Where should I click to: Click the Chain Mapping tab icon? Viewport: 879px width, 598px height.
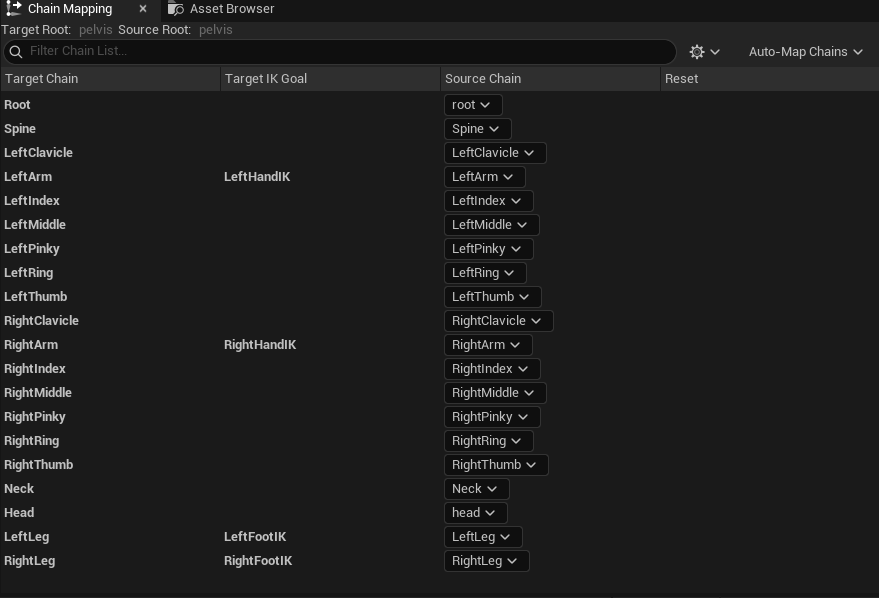click(14, 9)
